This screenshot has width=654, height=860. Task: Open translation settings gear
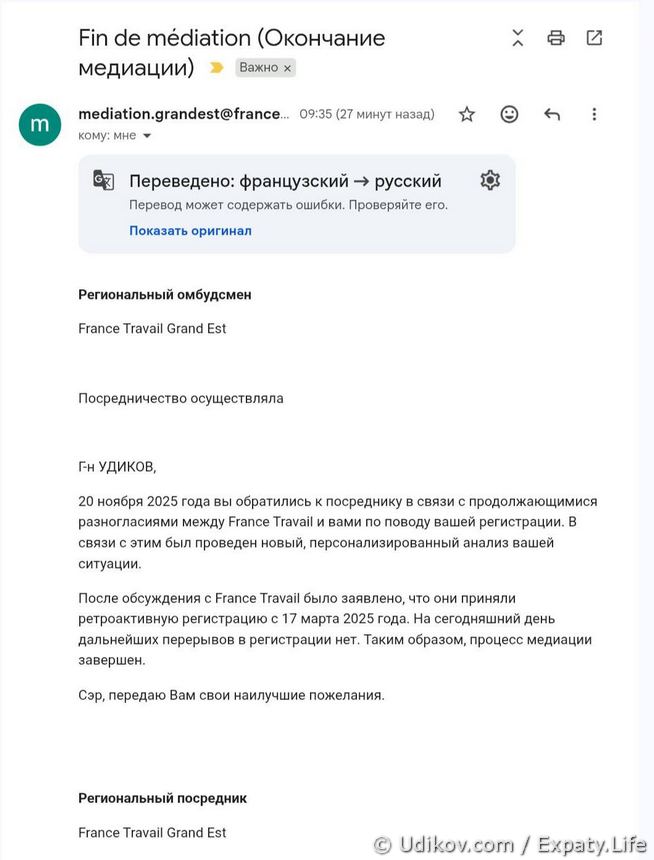coord(489,181)
